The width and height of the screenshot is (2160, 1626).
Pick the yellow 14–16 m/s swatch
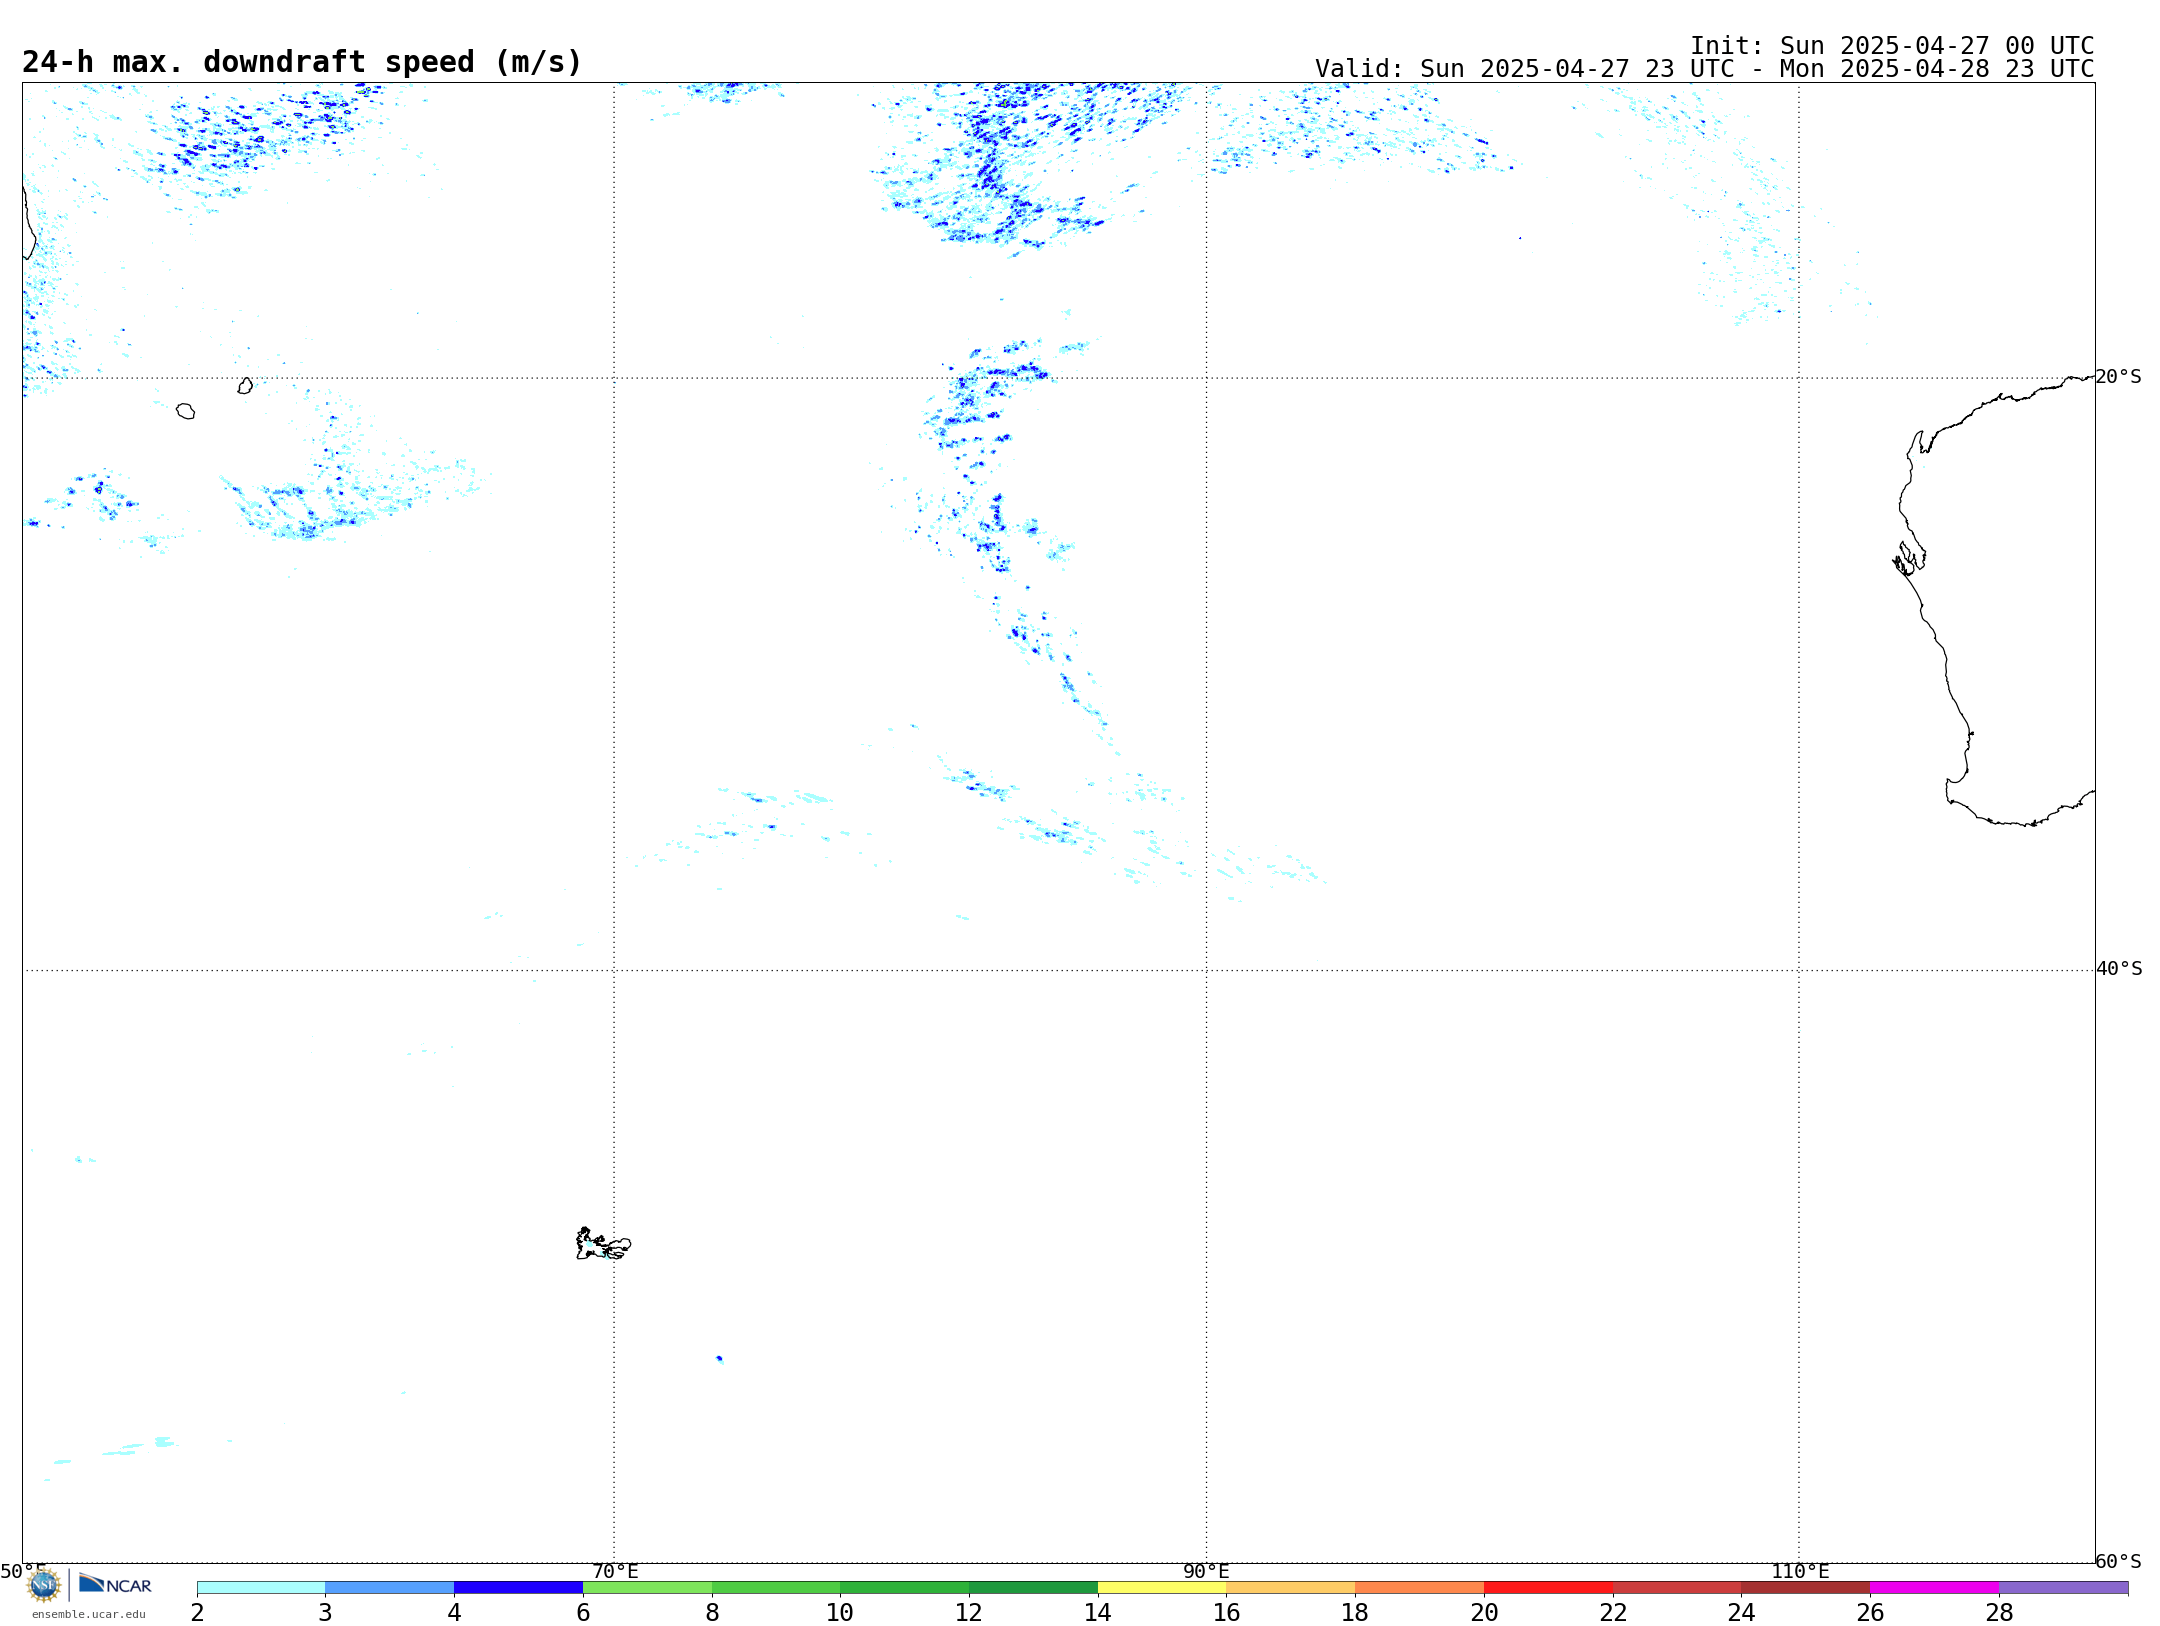[1162, 1588]
